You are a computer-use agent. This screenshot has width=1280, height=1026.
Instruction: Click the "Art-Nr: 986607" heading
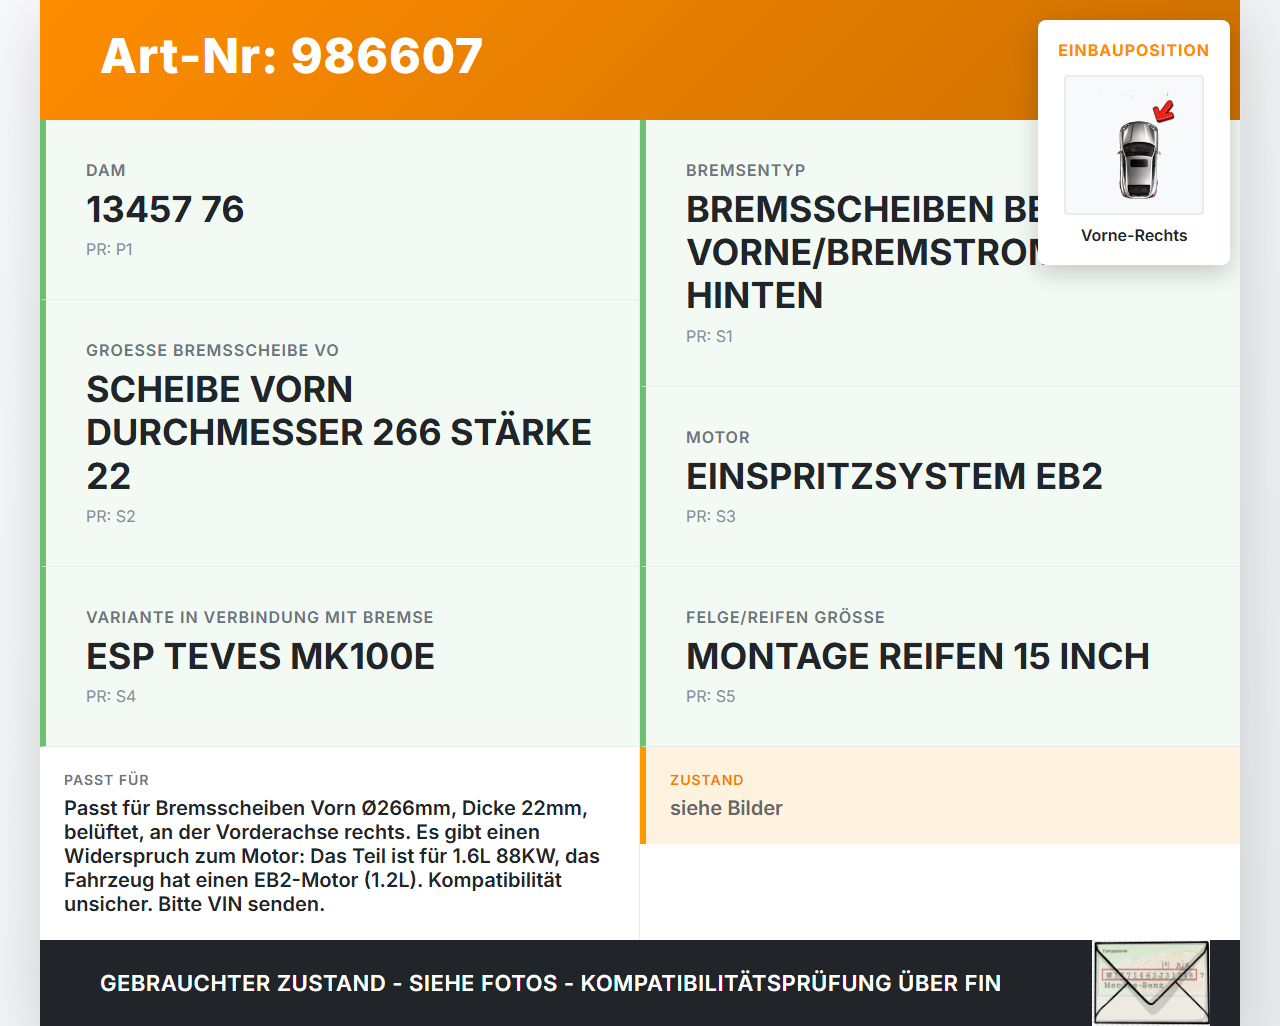(291, 57)
